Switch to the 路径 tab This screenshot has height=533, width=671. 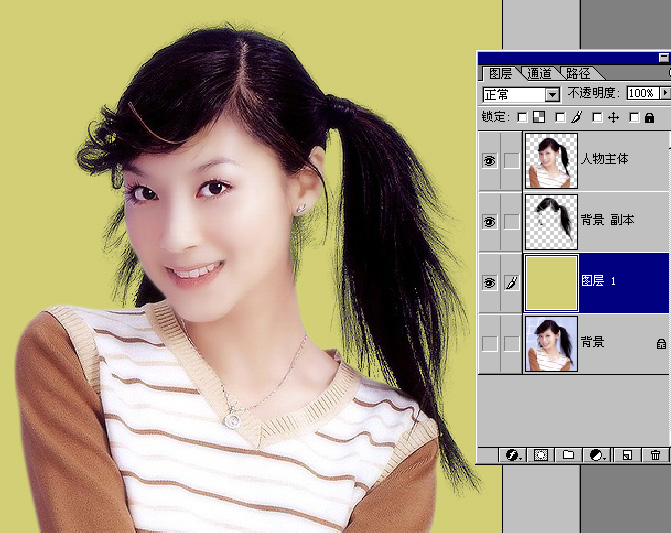(578, 74)
